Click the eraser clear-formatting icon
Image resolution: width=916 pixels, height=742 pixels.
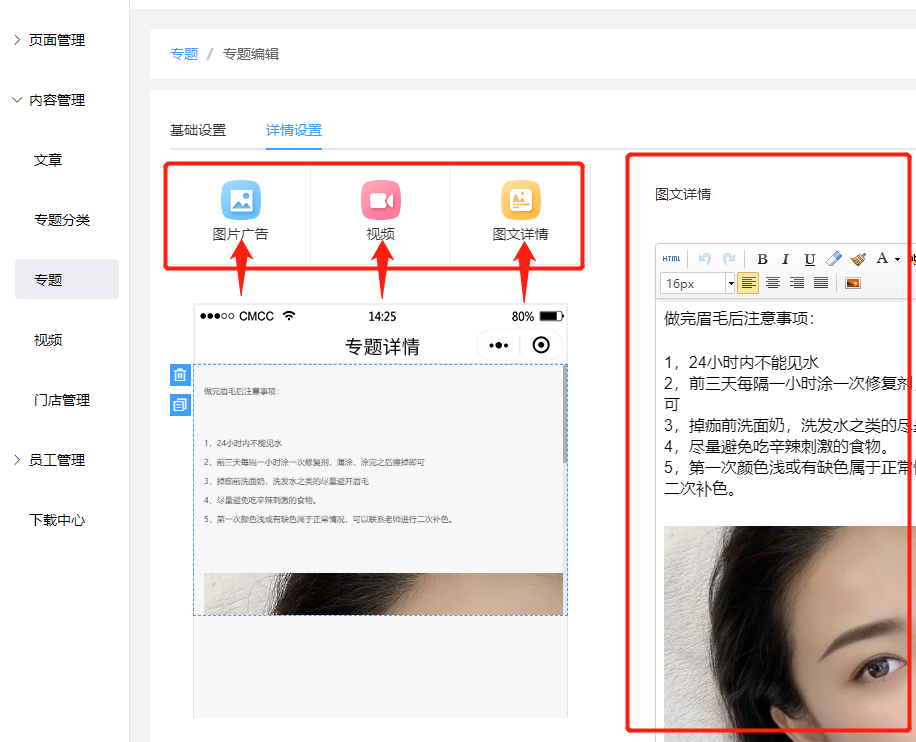834,259
